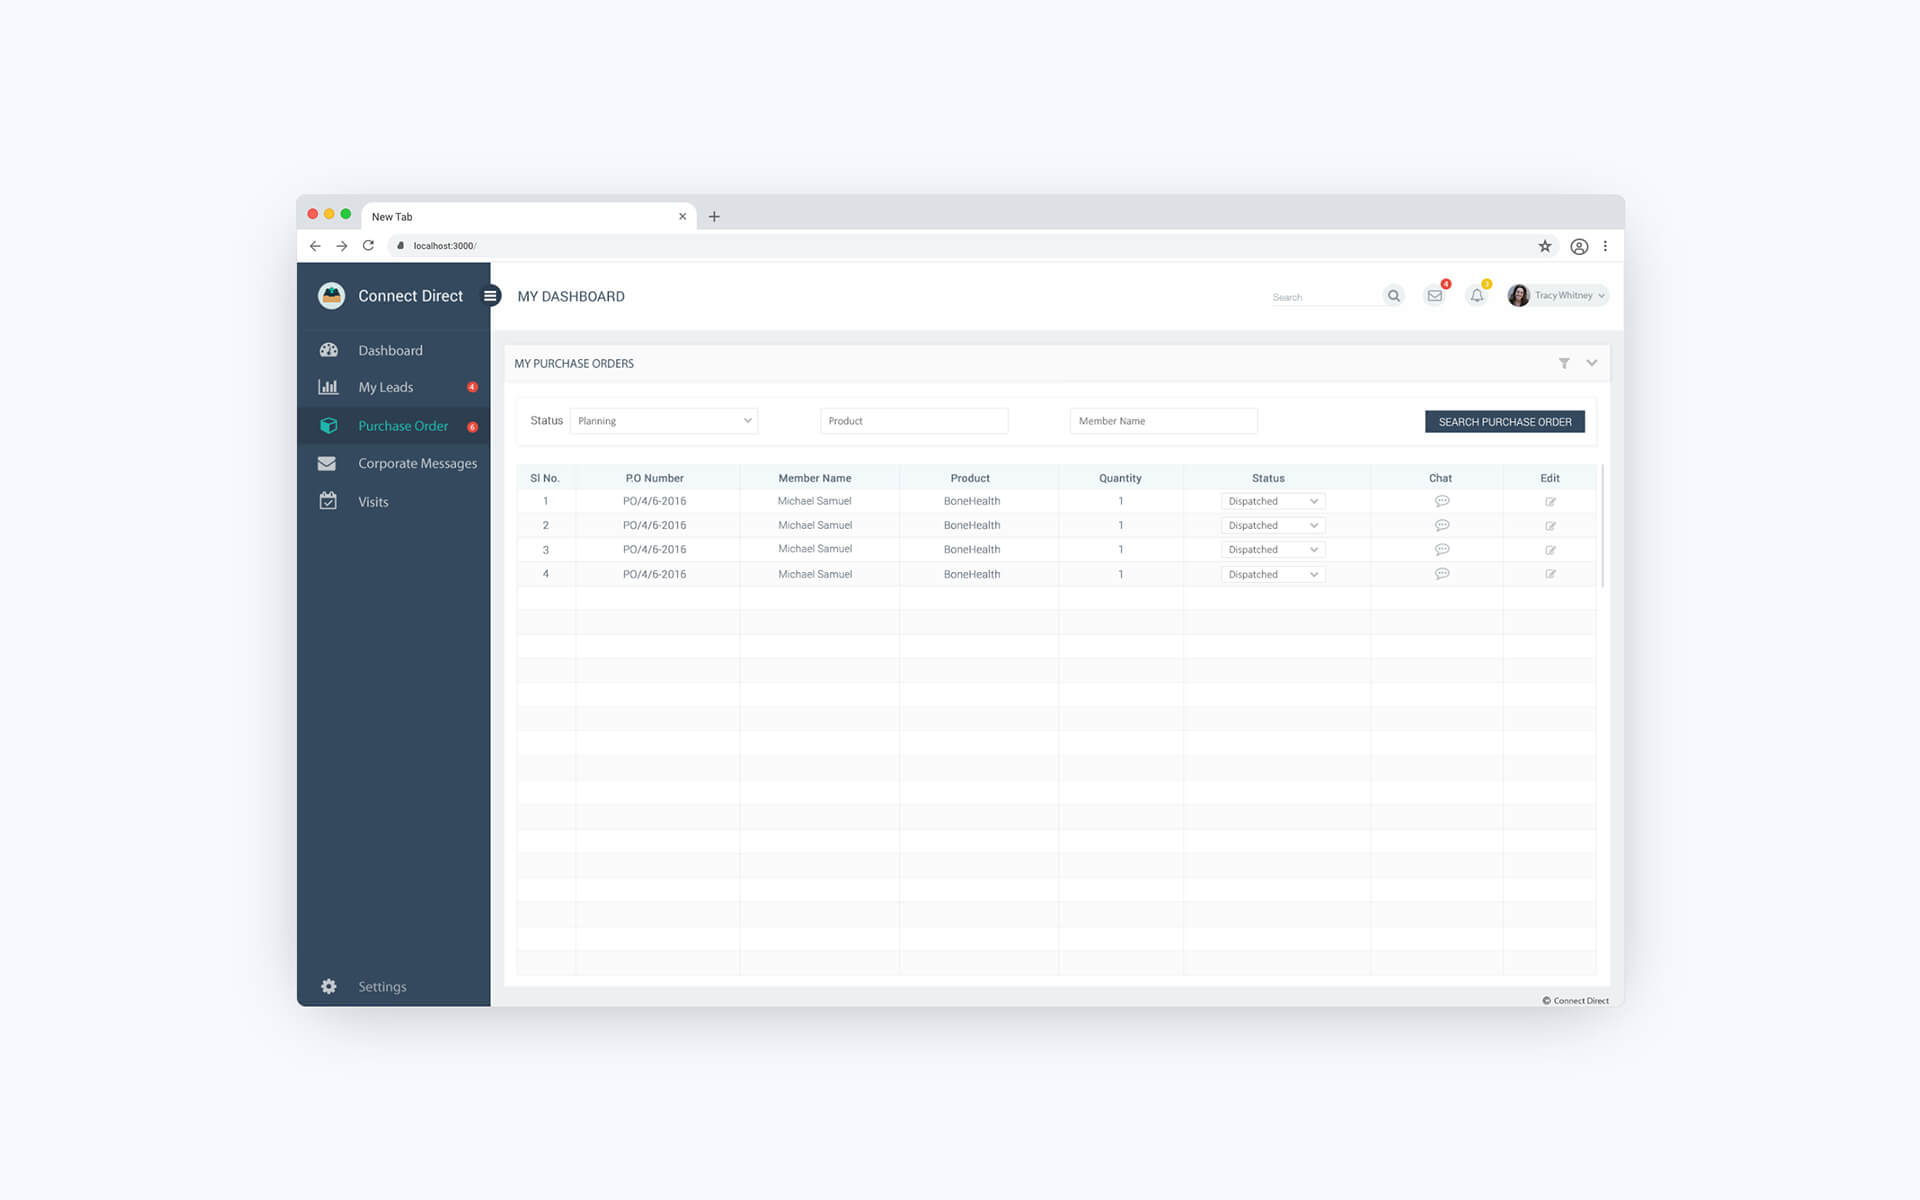Click the edit icon for row 4
The image size is (1920, 1200).
[1550, 574]
